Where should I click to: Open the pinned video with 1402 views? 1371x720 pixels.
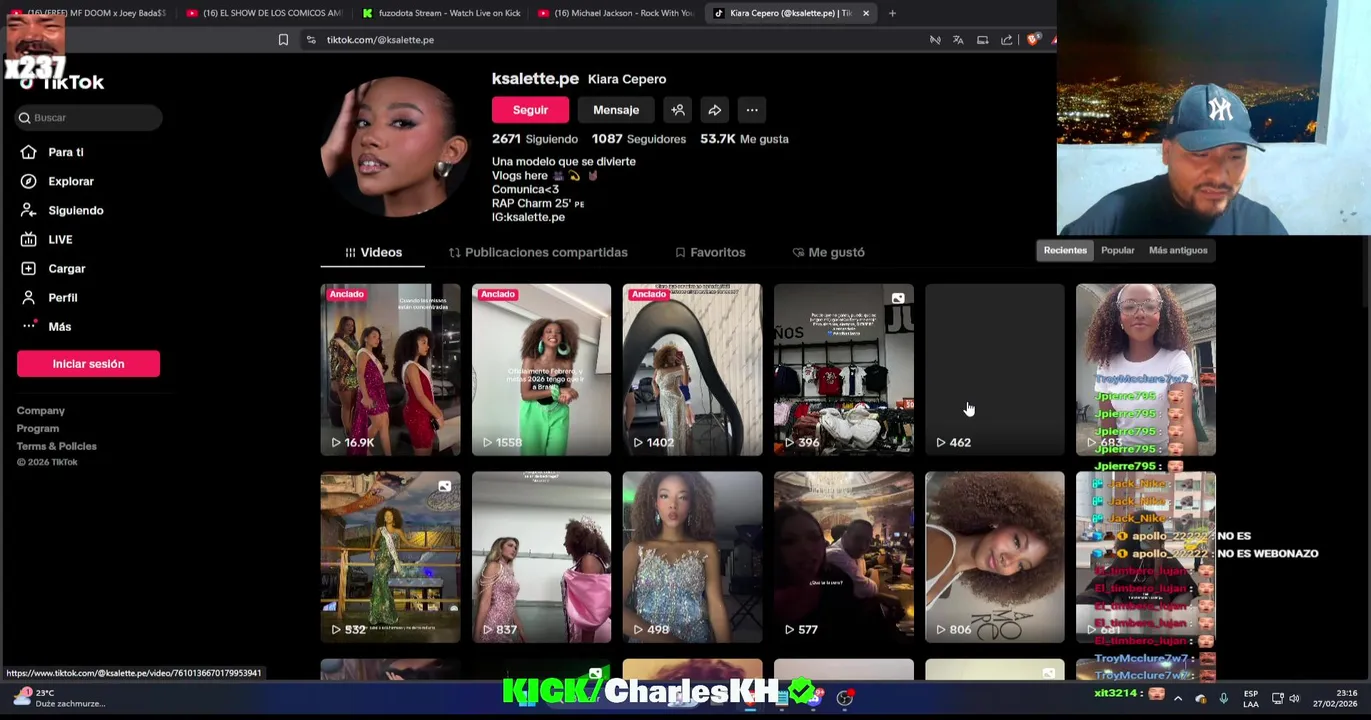[692, 370]
